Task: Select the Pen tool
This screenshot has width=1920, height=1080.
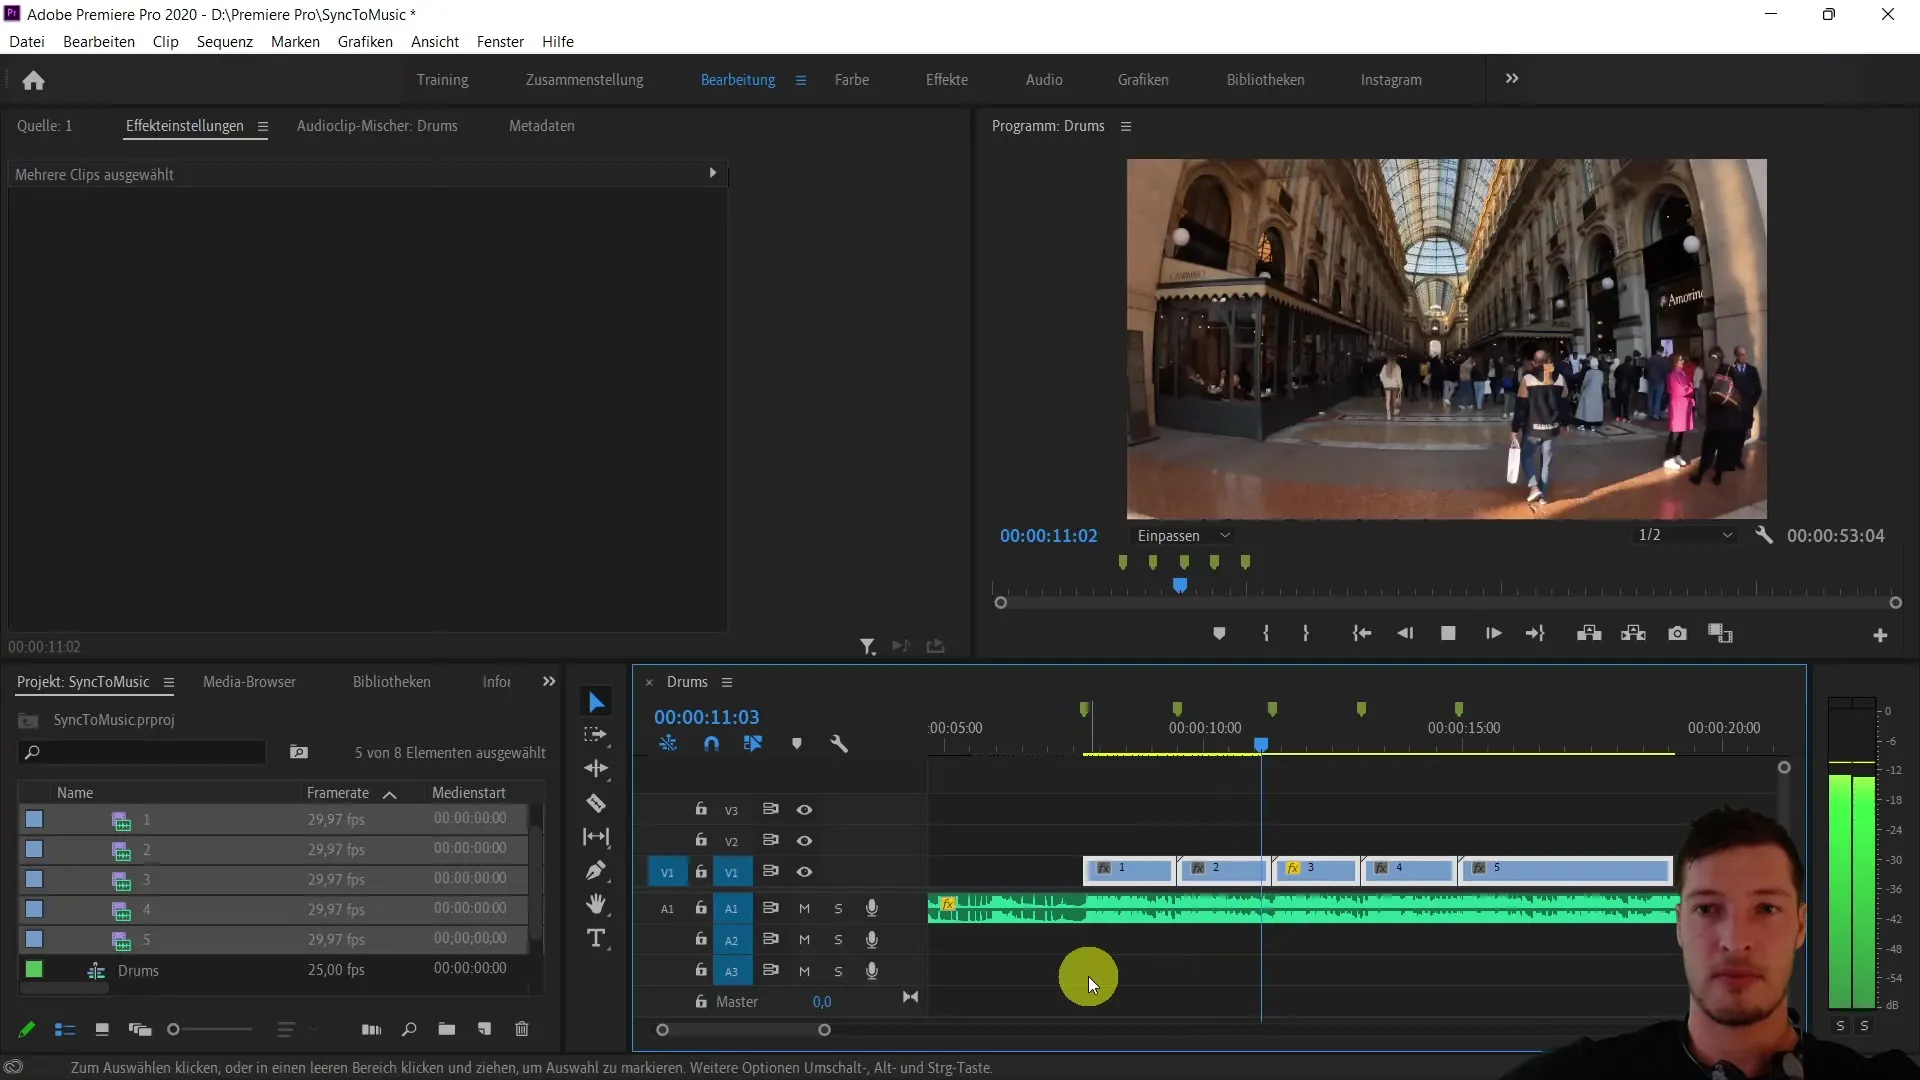Action: [596, 871]
